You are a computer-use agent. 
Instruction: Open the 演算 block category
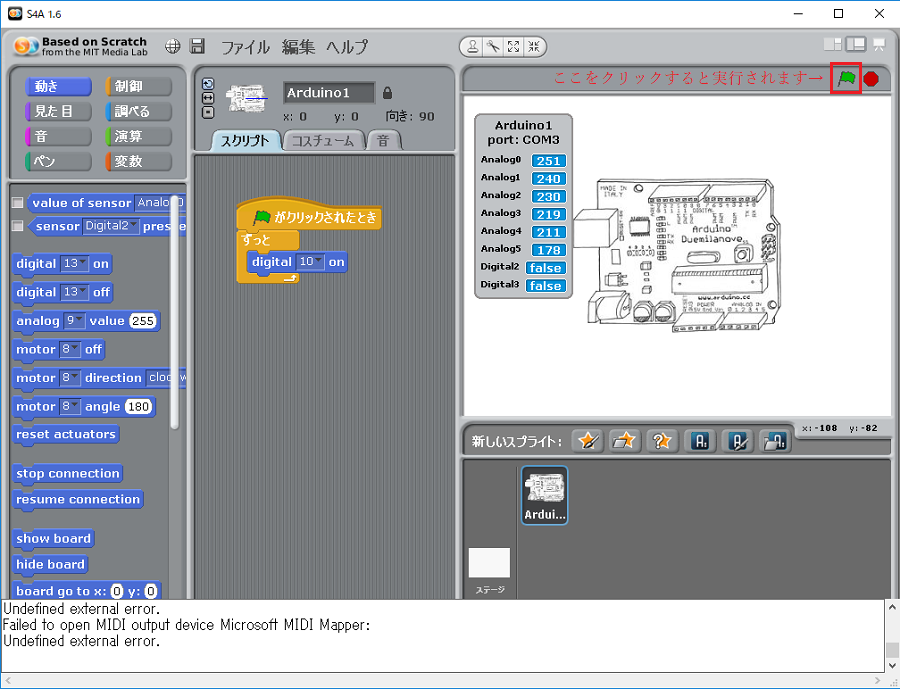tap(138, 136)
